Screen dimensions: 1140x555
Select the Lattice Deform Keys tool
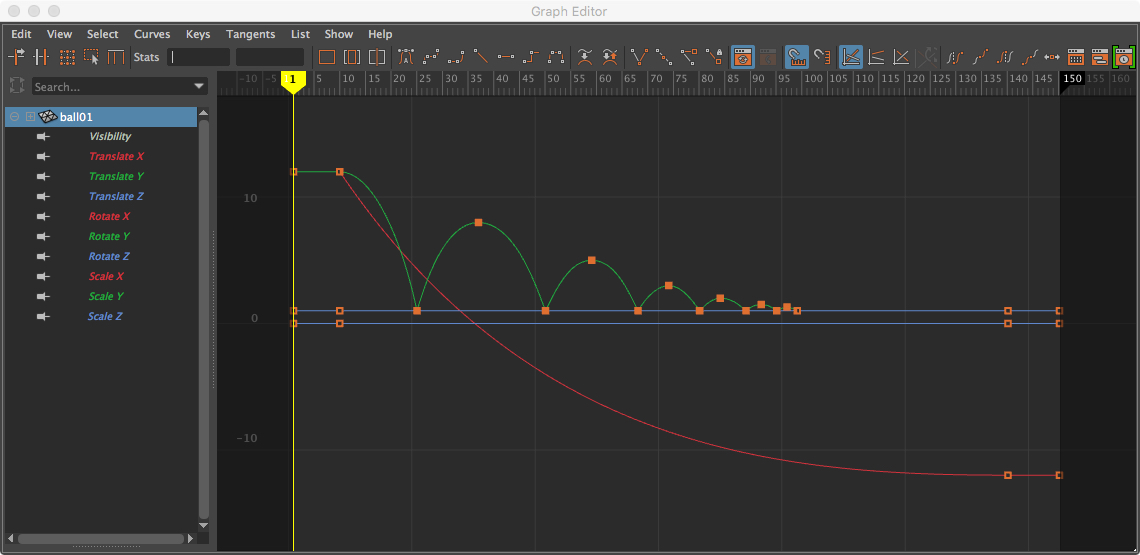(67, 57)
